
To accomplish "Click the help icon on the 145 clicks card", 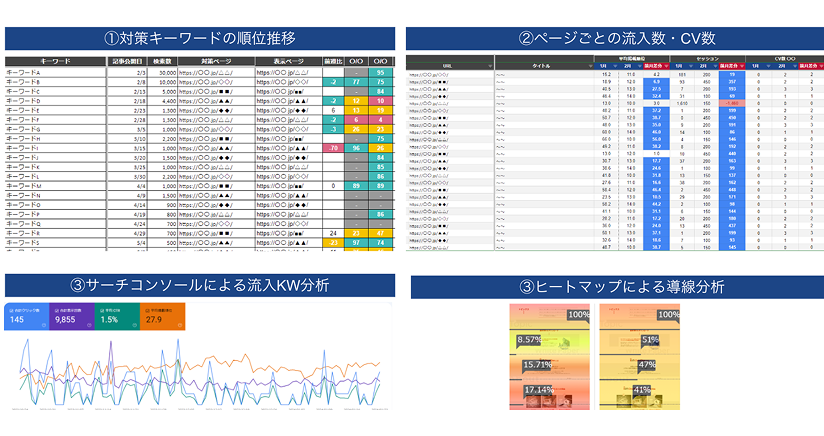I will click(x=43, y=326).
